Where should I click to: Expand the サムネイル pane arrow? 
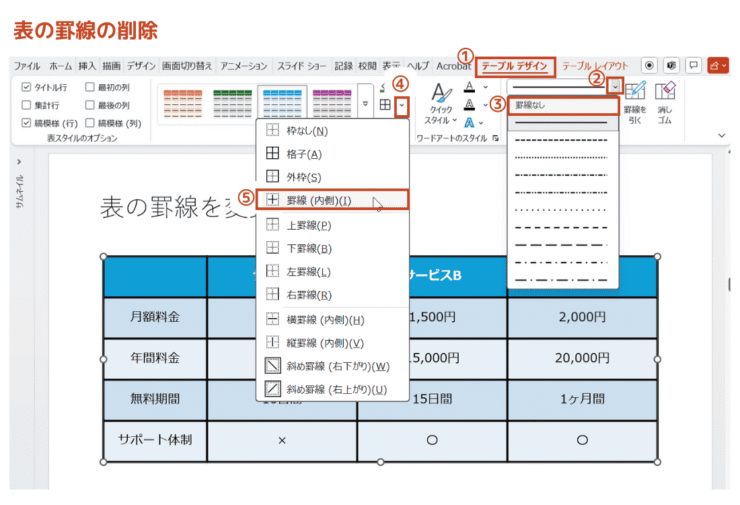coord(19,162)
